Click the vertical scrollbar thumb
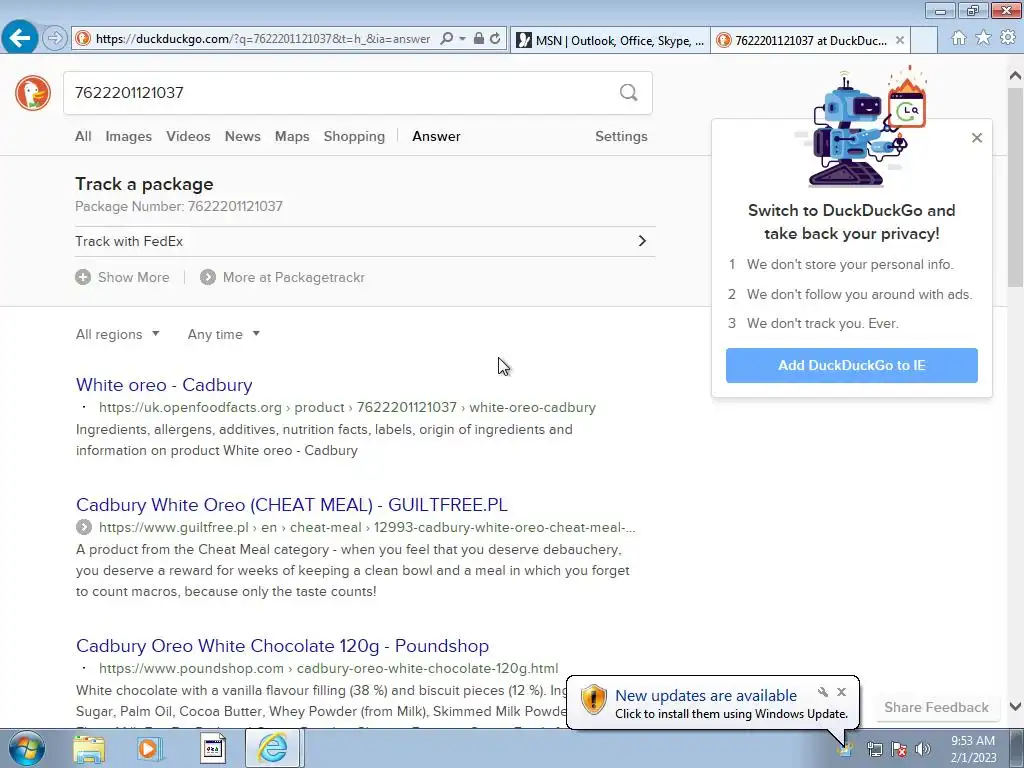 click(x=1015, y=186)
